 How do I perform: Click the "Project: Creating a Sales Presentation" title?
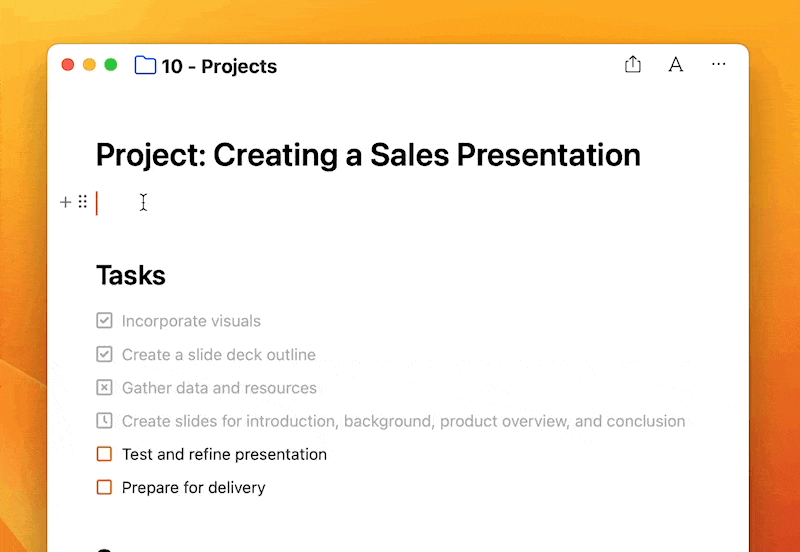(368, 155)
